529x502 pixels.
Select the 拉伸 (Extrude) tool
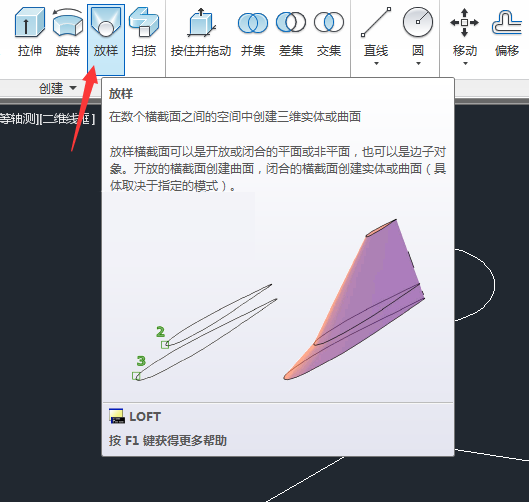[x=30, y=32]
